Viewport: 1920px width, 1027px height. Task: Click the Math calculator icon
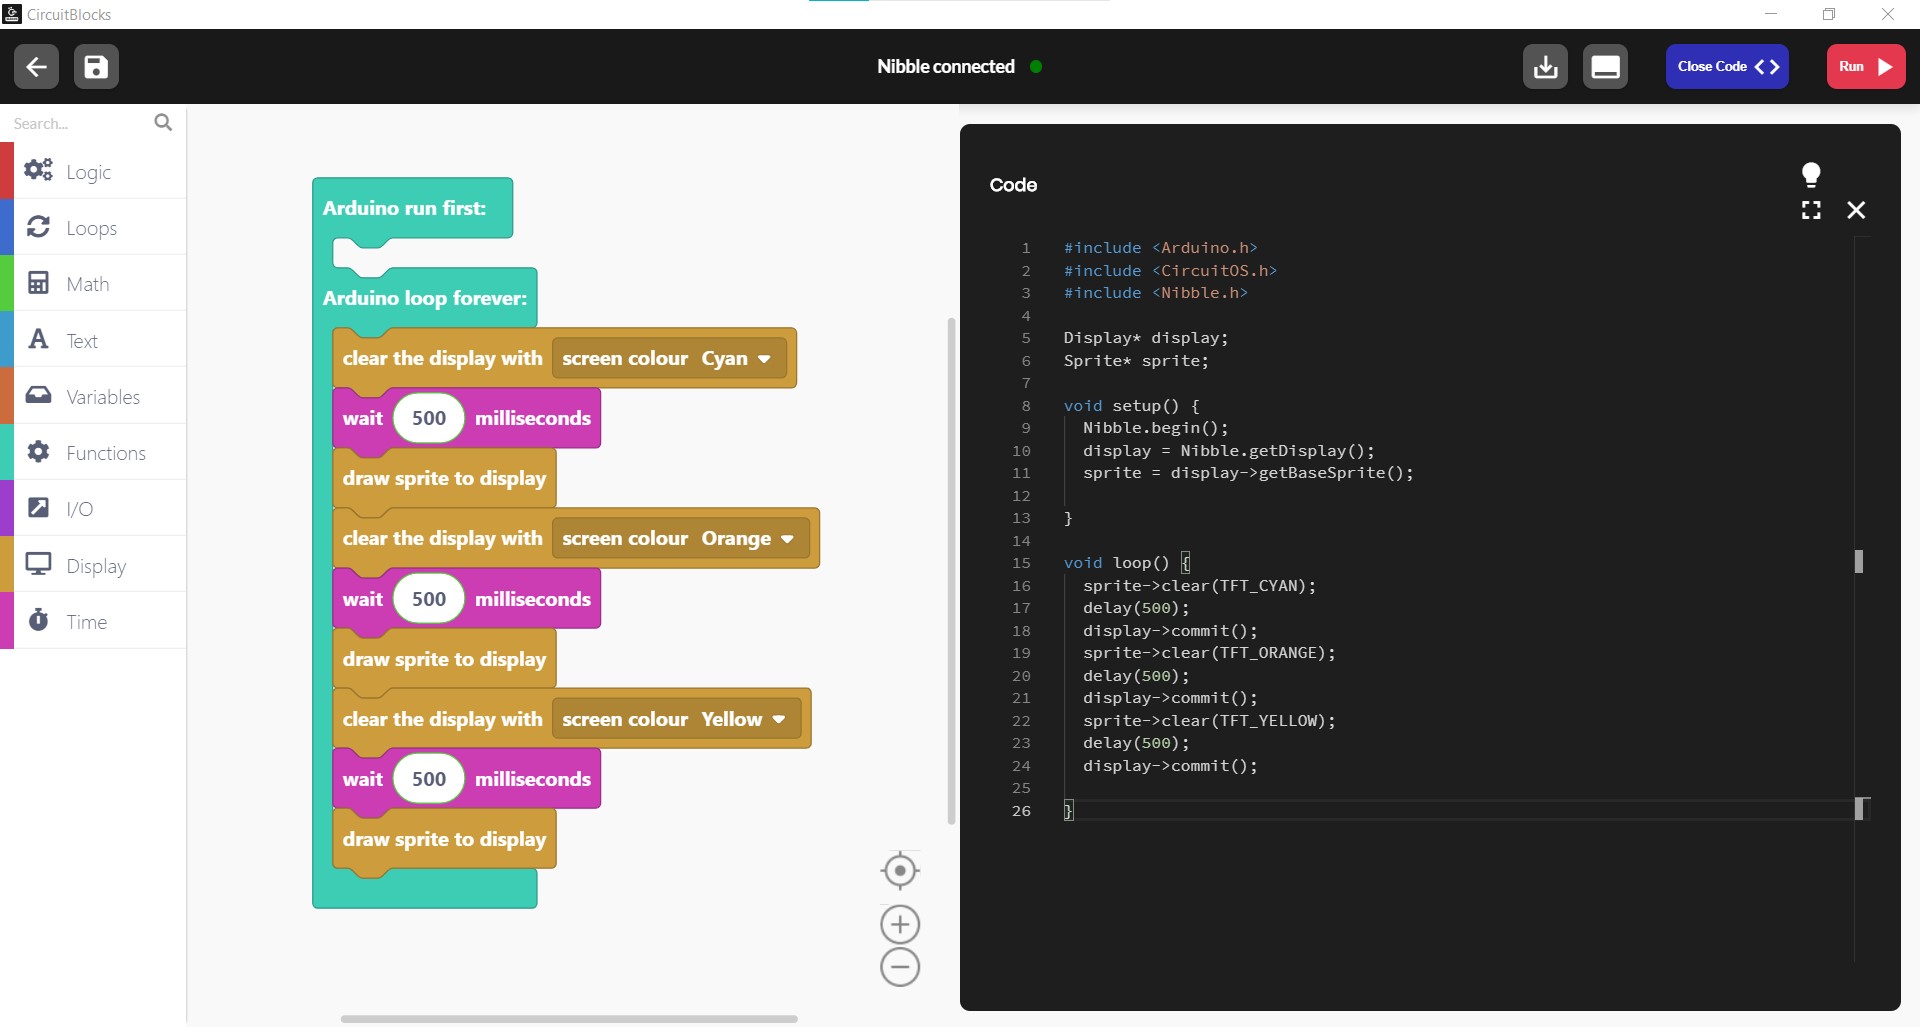click(x=38, y=283)
